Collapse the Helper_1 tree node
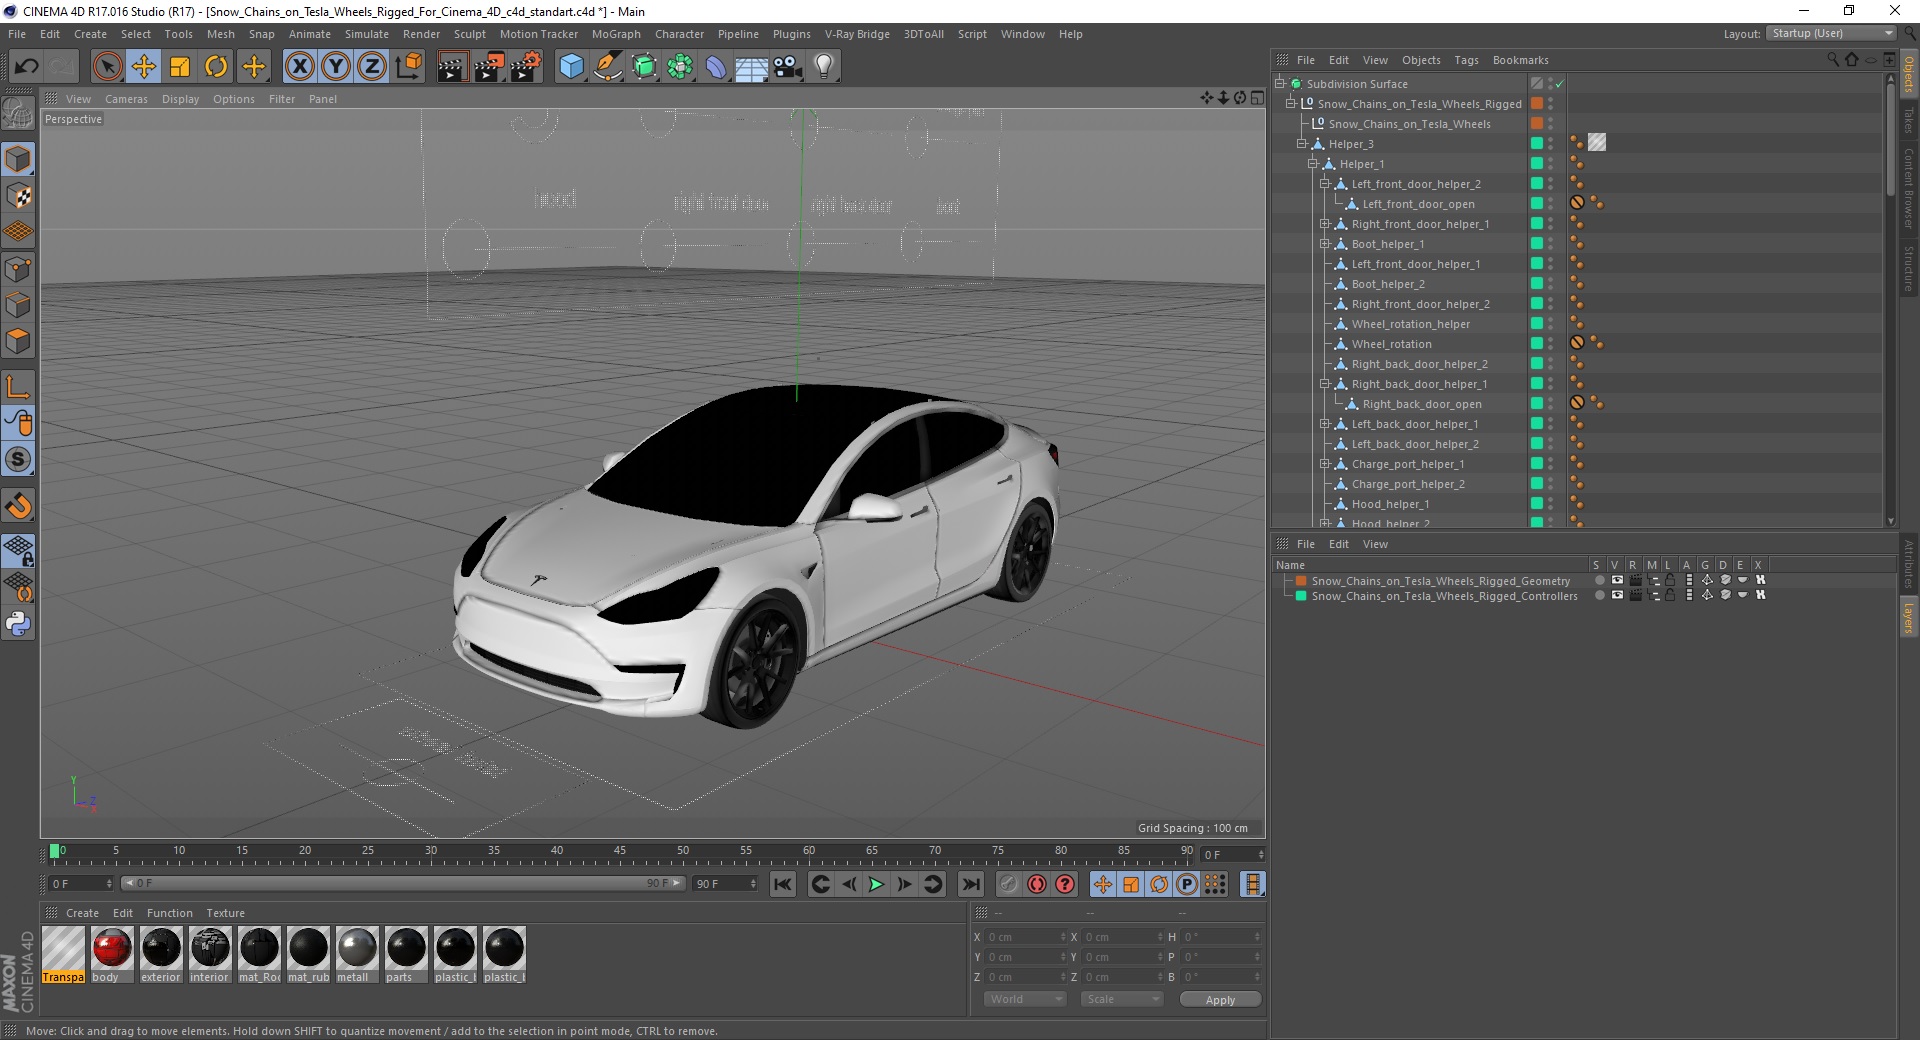1920x1040 pixels. [1313, 164]
